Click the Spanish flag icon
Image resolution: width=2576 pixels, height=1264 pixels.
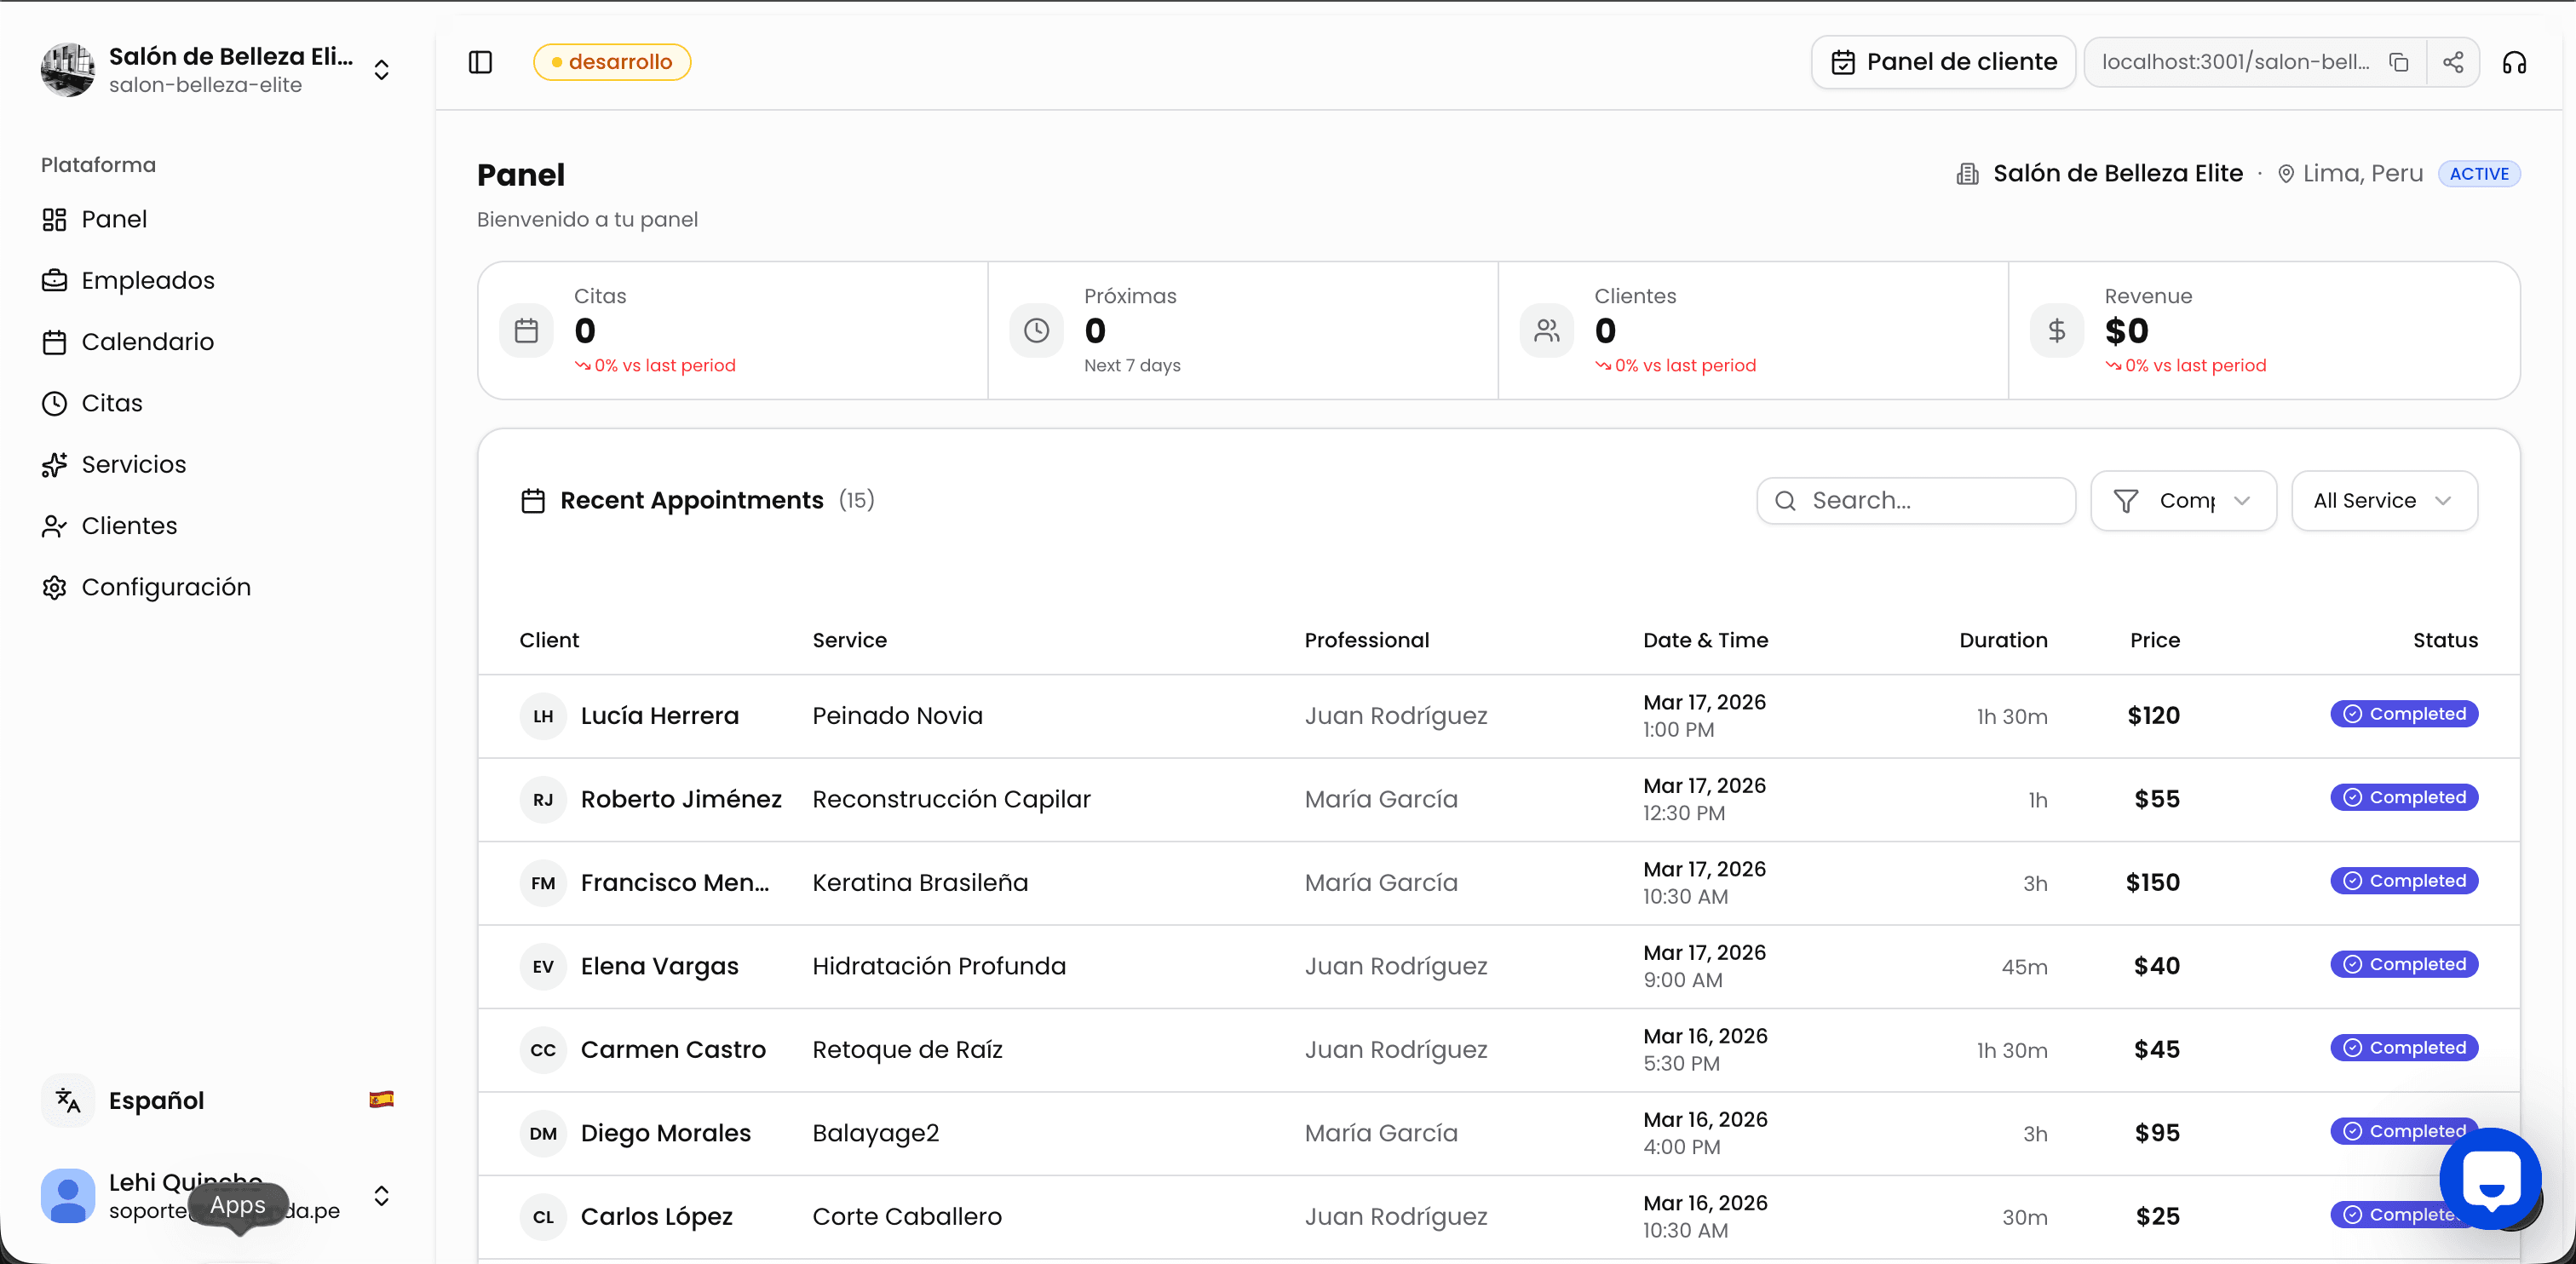pyautogui.click(x=381, y=1100)
